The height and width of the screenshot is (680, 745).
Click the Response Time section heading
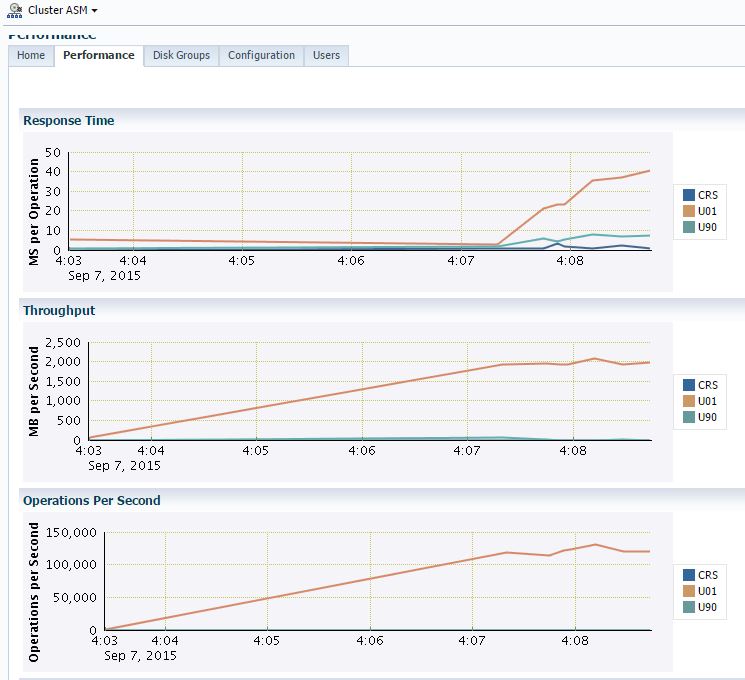69,121
